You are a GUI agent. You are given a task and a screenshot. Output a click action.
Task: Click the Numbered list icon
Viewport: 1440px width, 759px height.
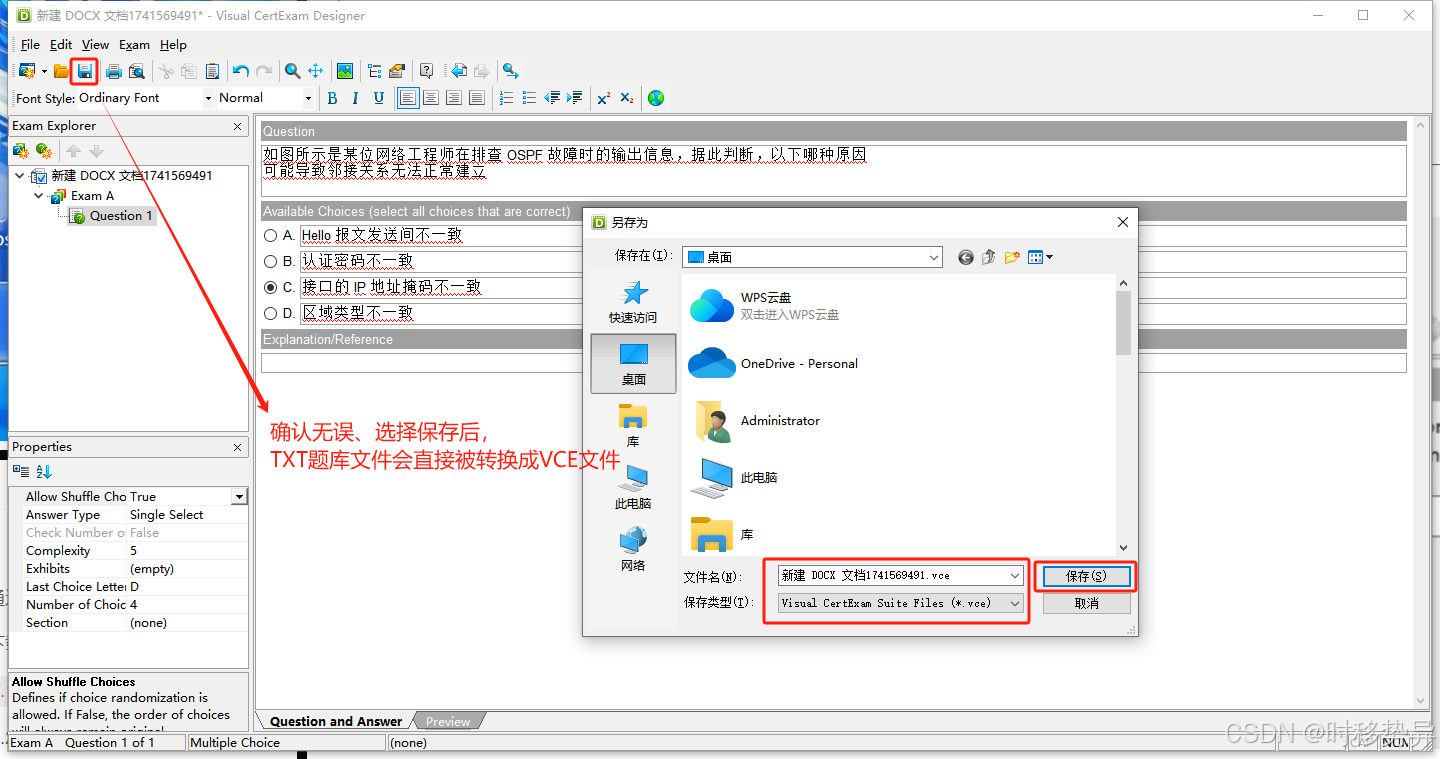[506, 98]
